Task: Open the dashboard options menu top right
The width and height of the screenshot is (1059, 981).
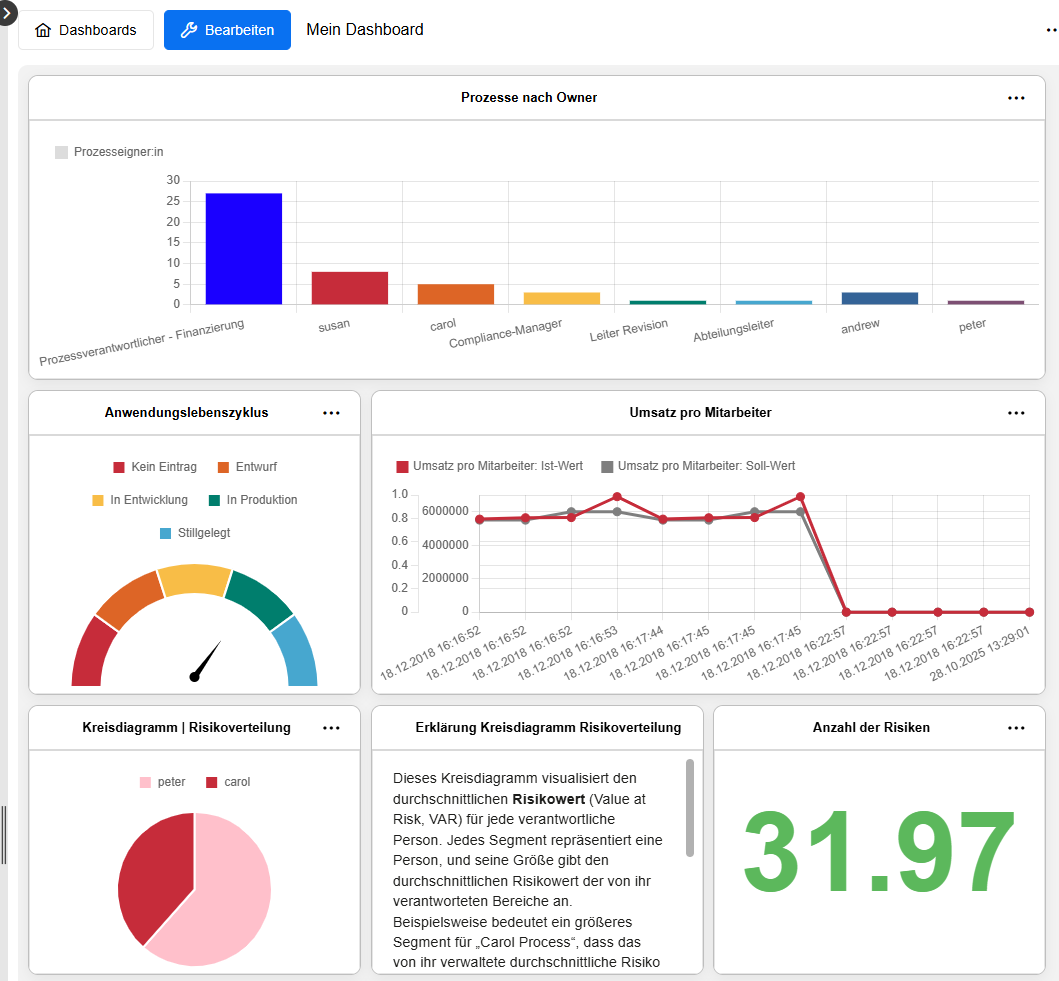Action: [1049, 29]
